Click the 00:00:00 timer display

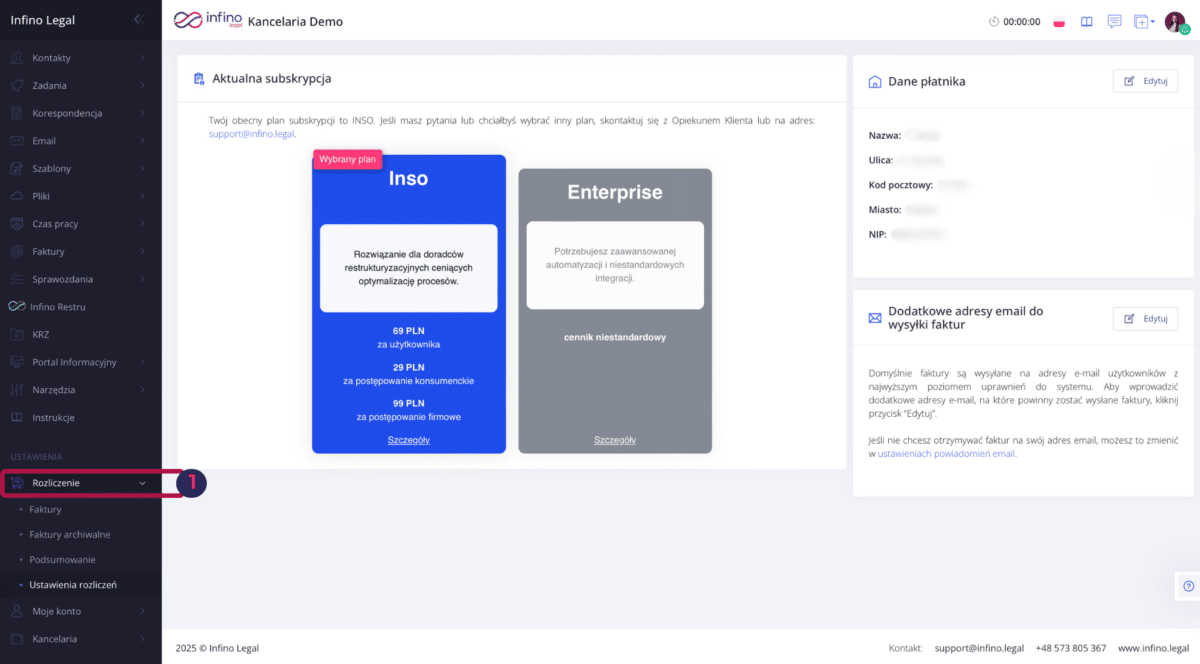1022,22
